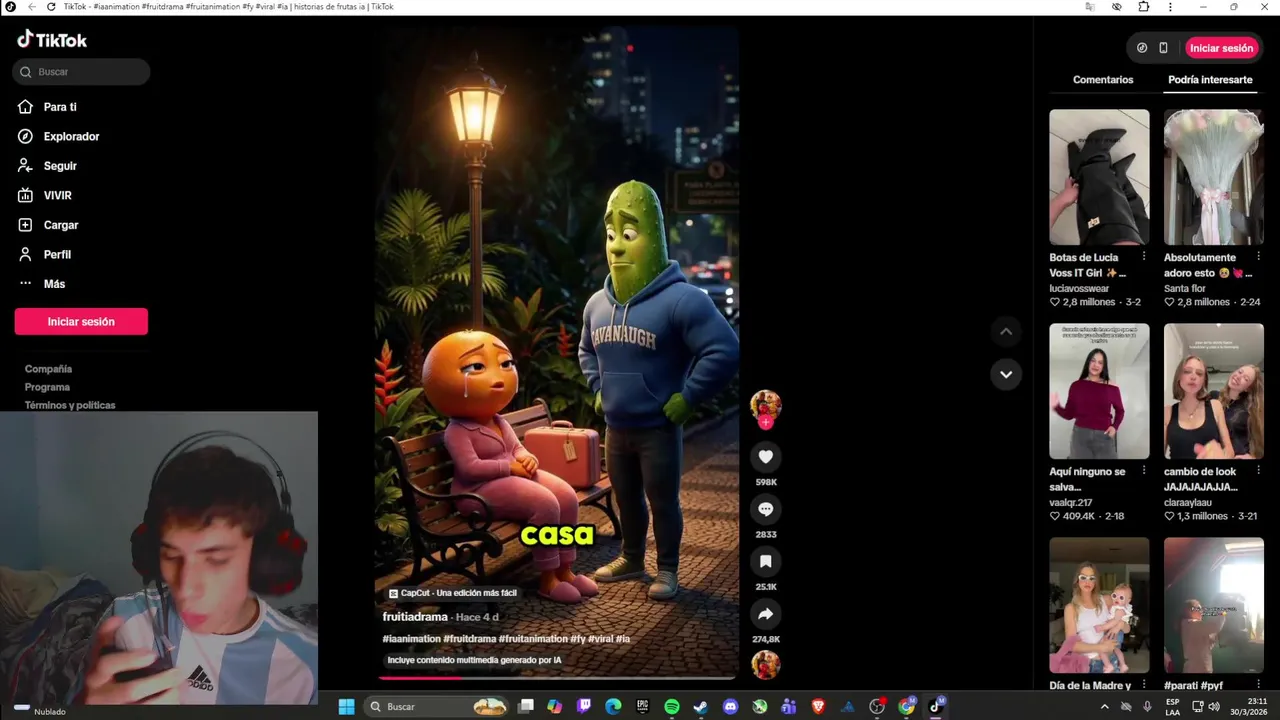Click the translate page icon
The height and width of the screenshot is (720, 1280).
pos(1090,6)
